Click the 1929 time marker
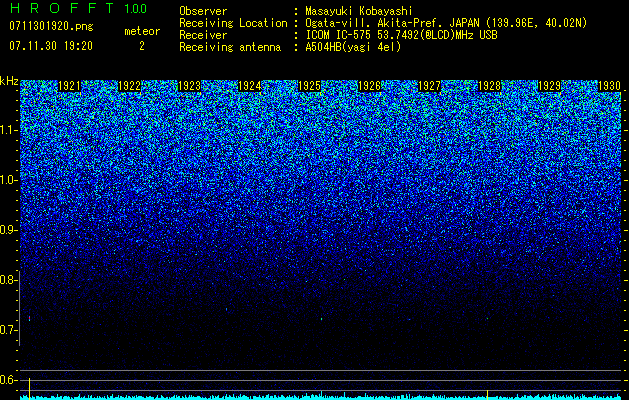 coord(550,86)
